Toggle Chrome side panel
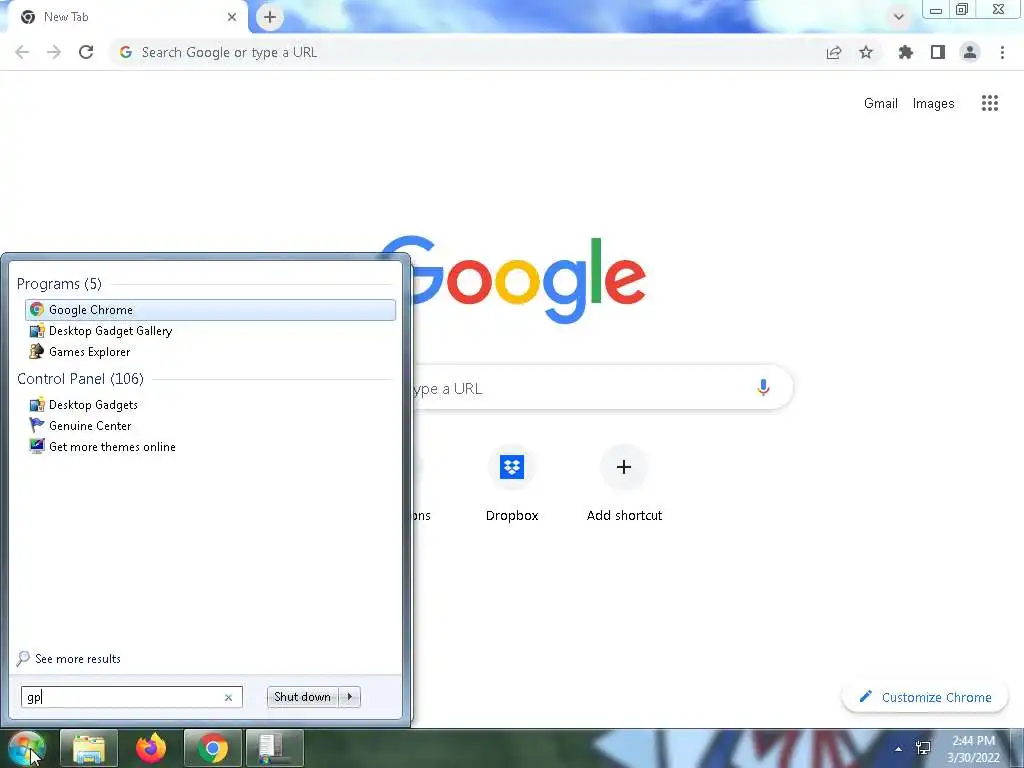This screenshot has width=1024, height=768. 938,52
